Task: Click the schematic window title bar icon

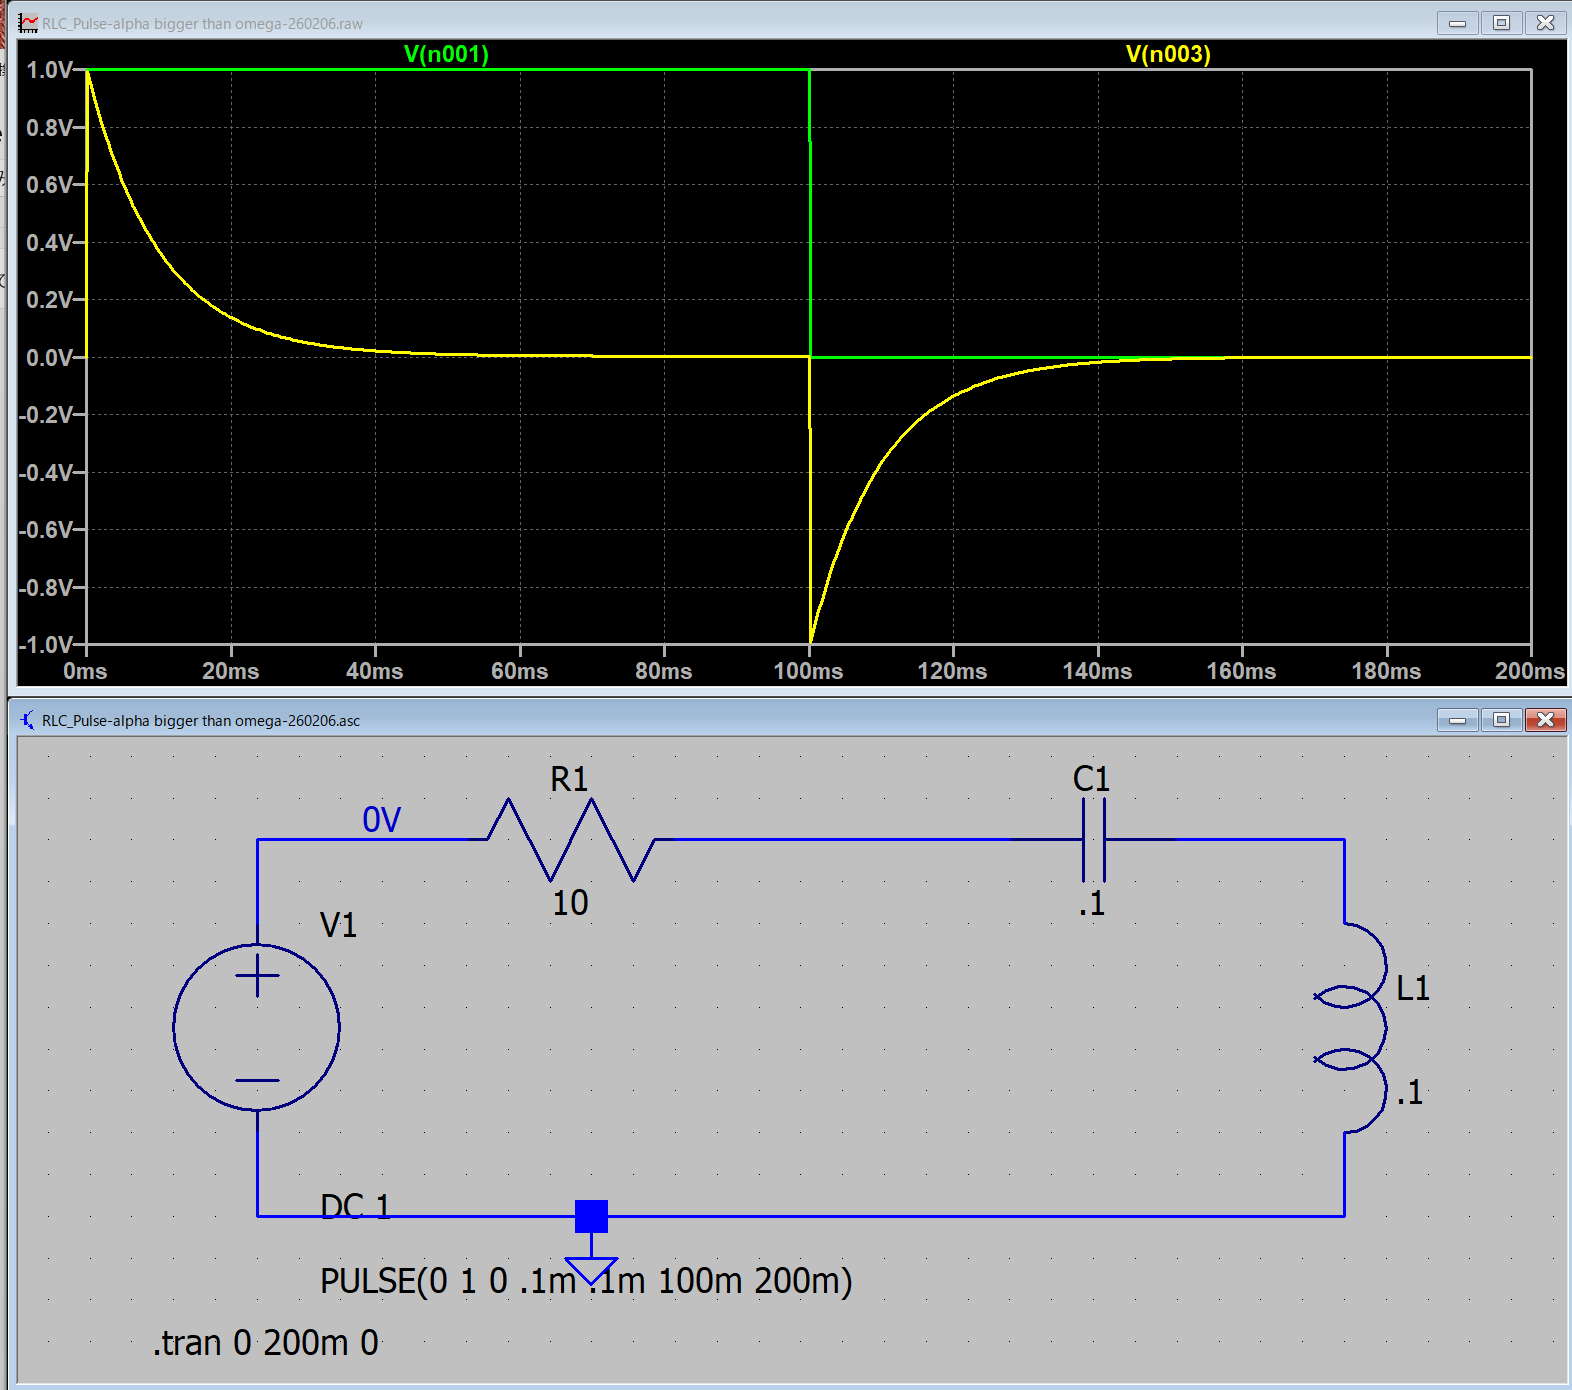Action: pos(28,720)
